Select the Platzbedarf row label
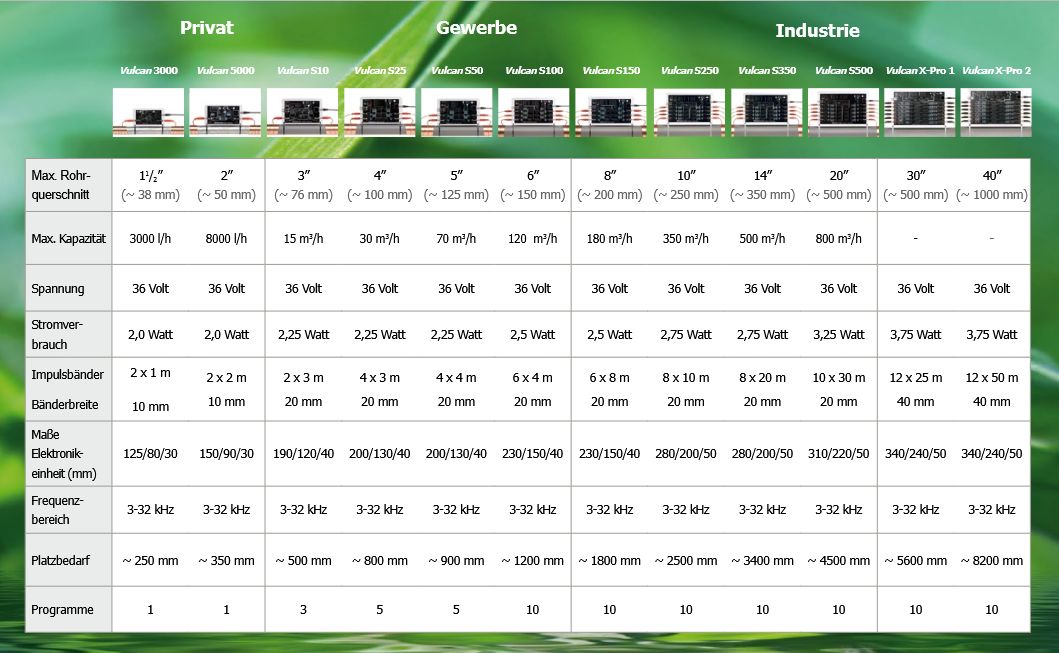1059x653 pixels. coord(61,561)
